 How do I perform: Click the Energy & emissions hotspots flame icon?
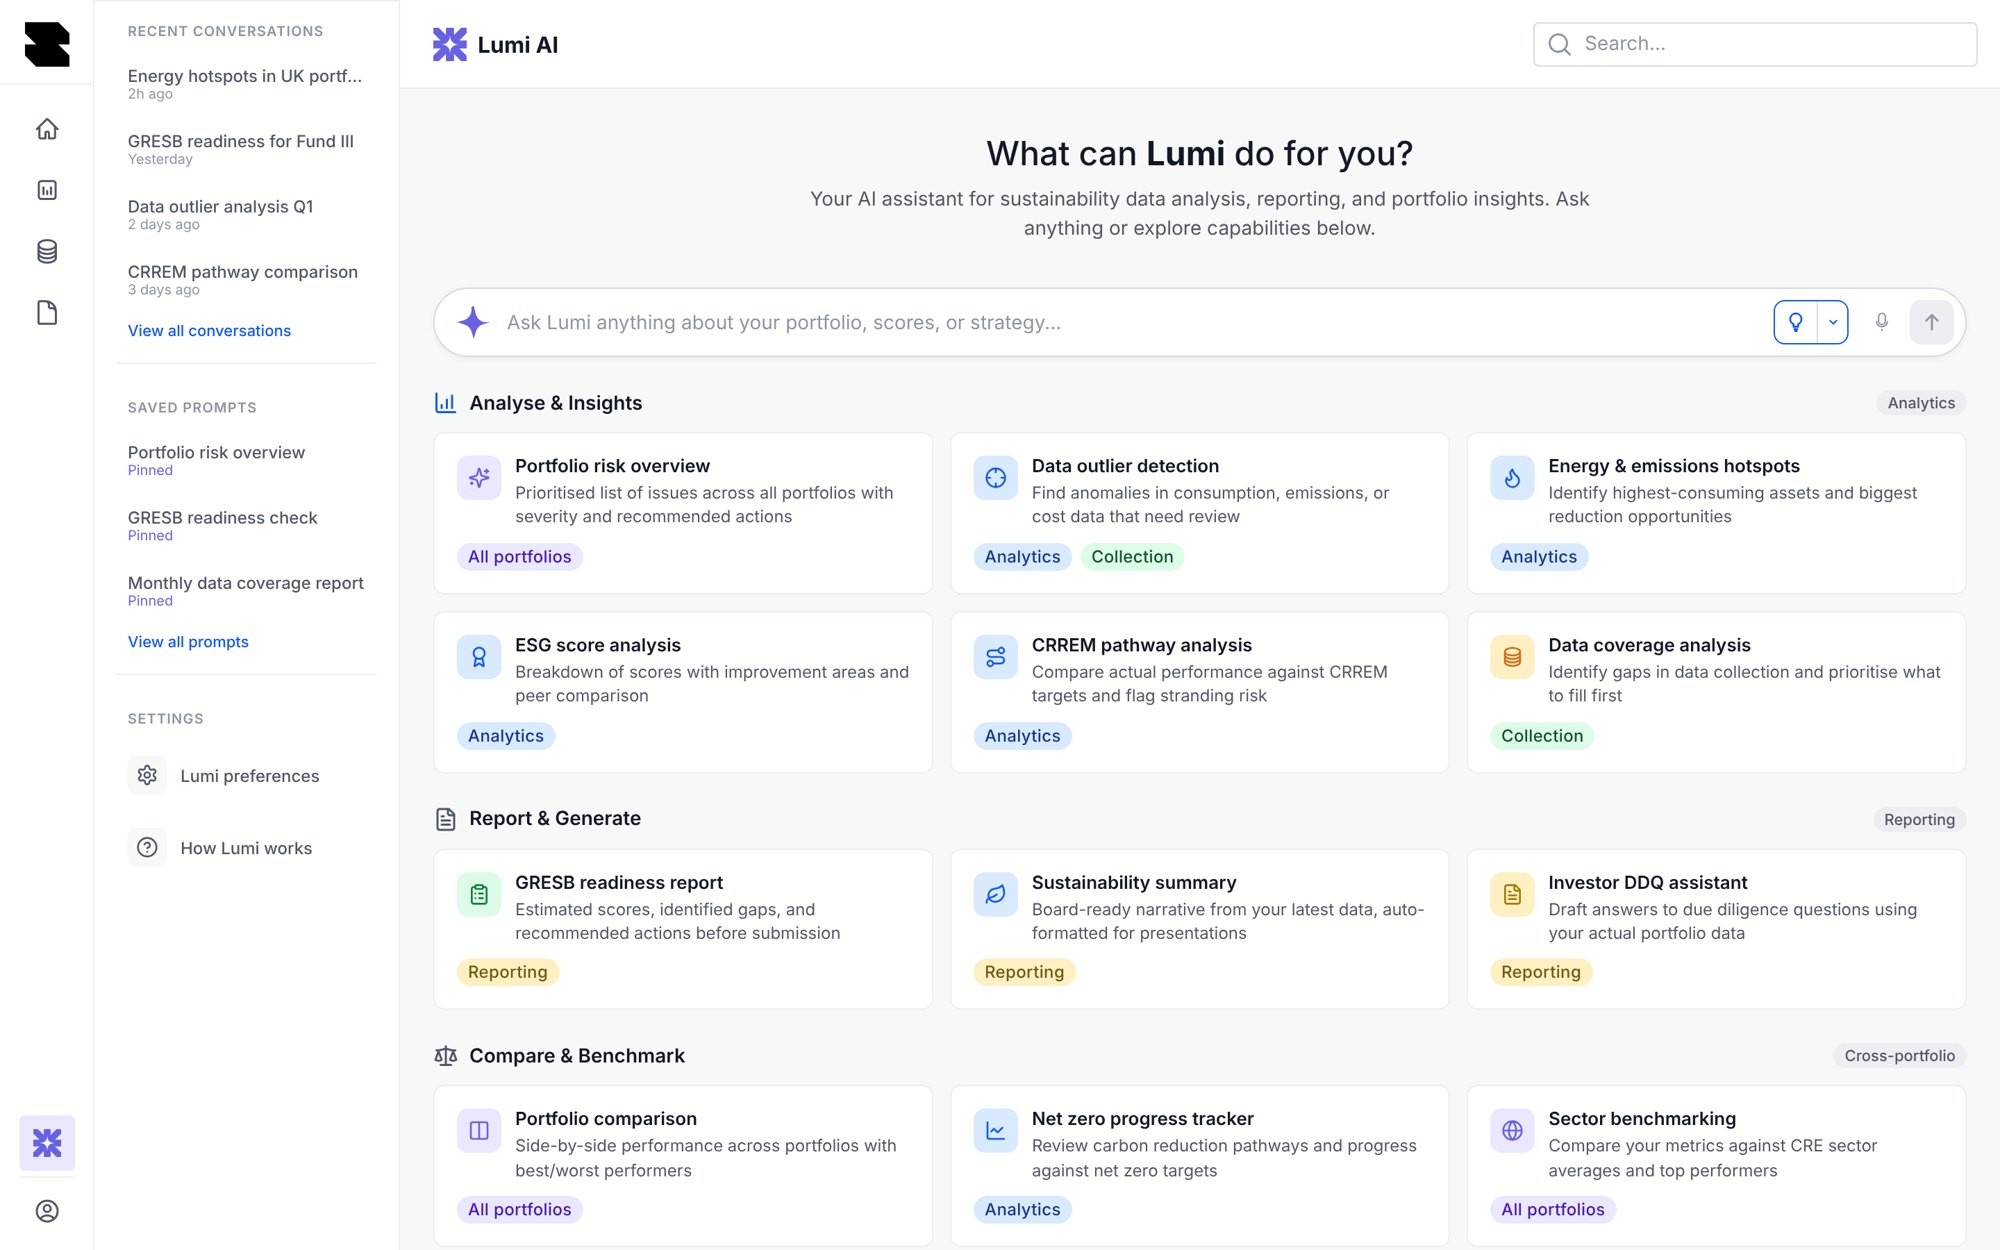1512,478
